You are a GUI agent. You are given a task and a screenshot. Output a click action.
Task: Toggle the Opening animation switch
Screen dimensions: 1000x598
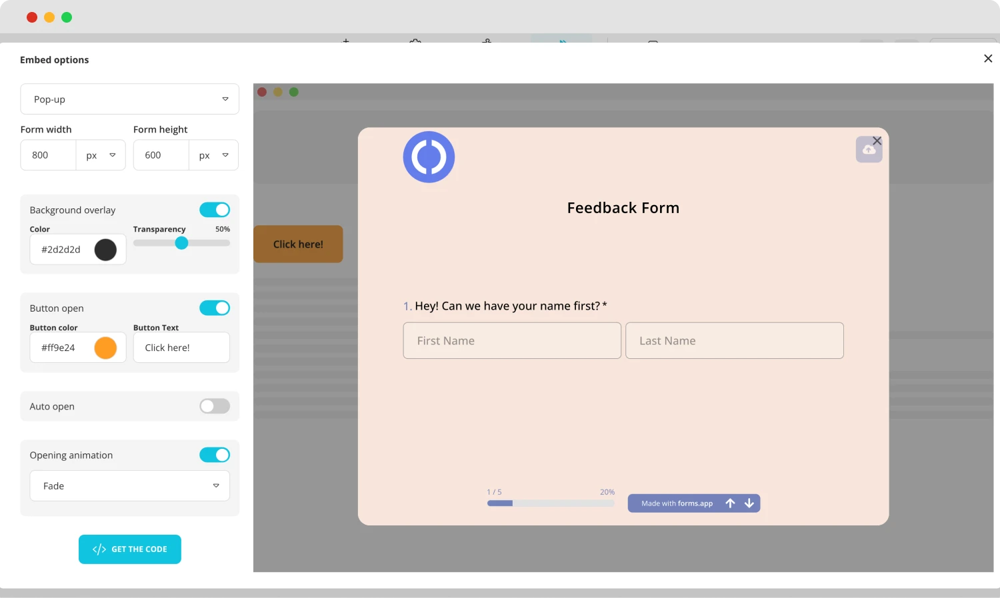point(214,455)
